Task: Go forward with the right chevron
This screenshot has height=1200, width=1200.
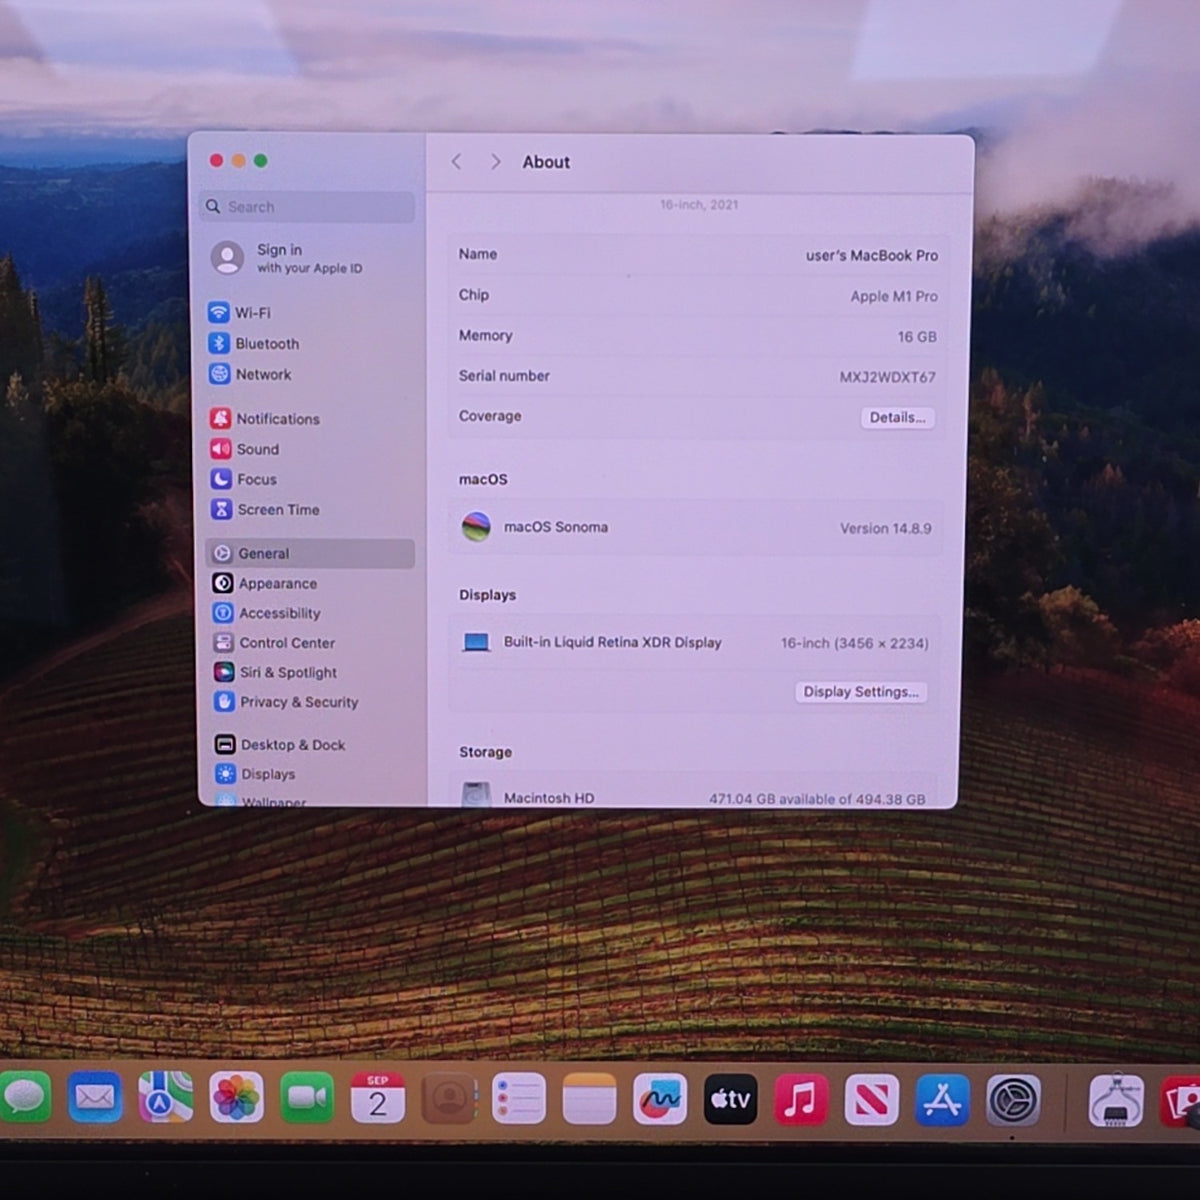Action: (x=495, y=162)
